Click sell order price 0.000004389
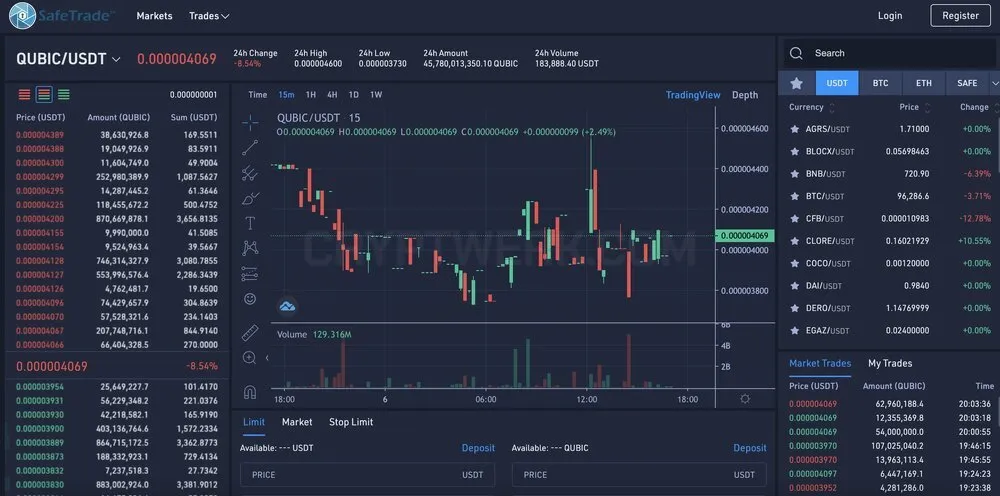The height and width of the screenshot is (496, 1000). [40, 135]
